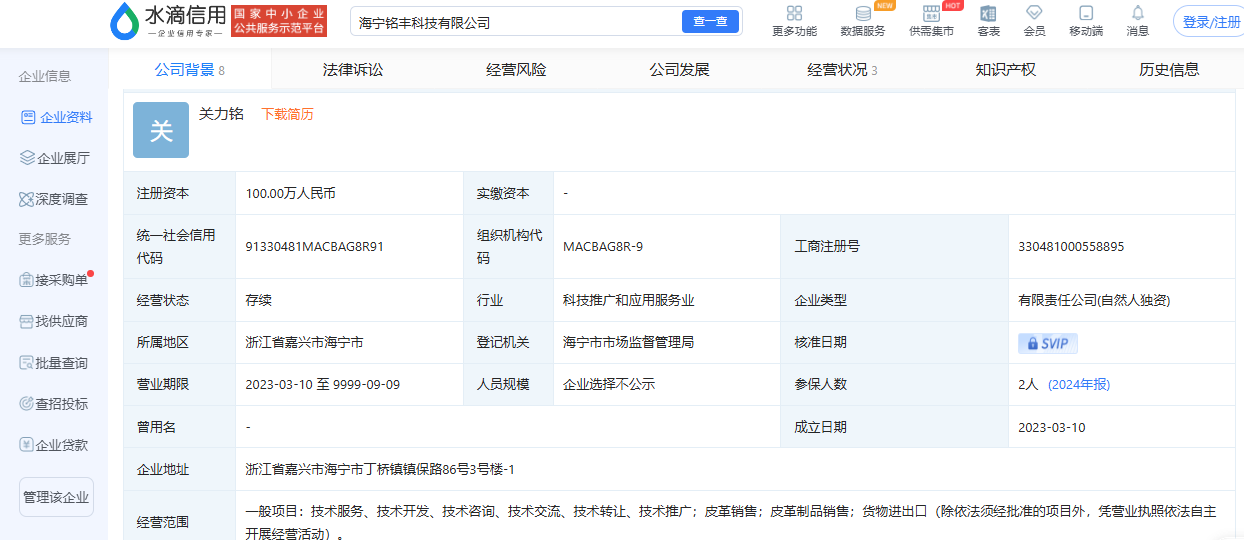The width and height of the screenshot is (1244, 540).
Task: Click 登录/注册 button
Action: point(1210,22)
